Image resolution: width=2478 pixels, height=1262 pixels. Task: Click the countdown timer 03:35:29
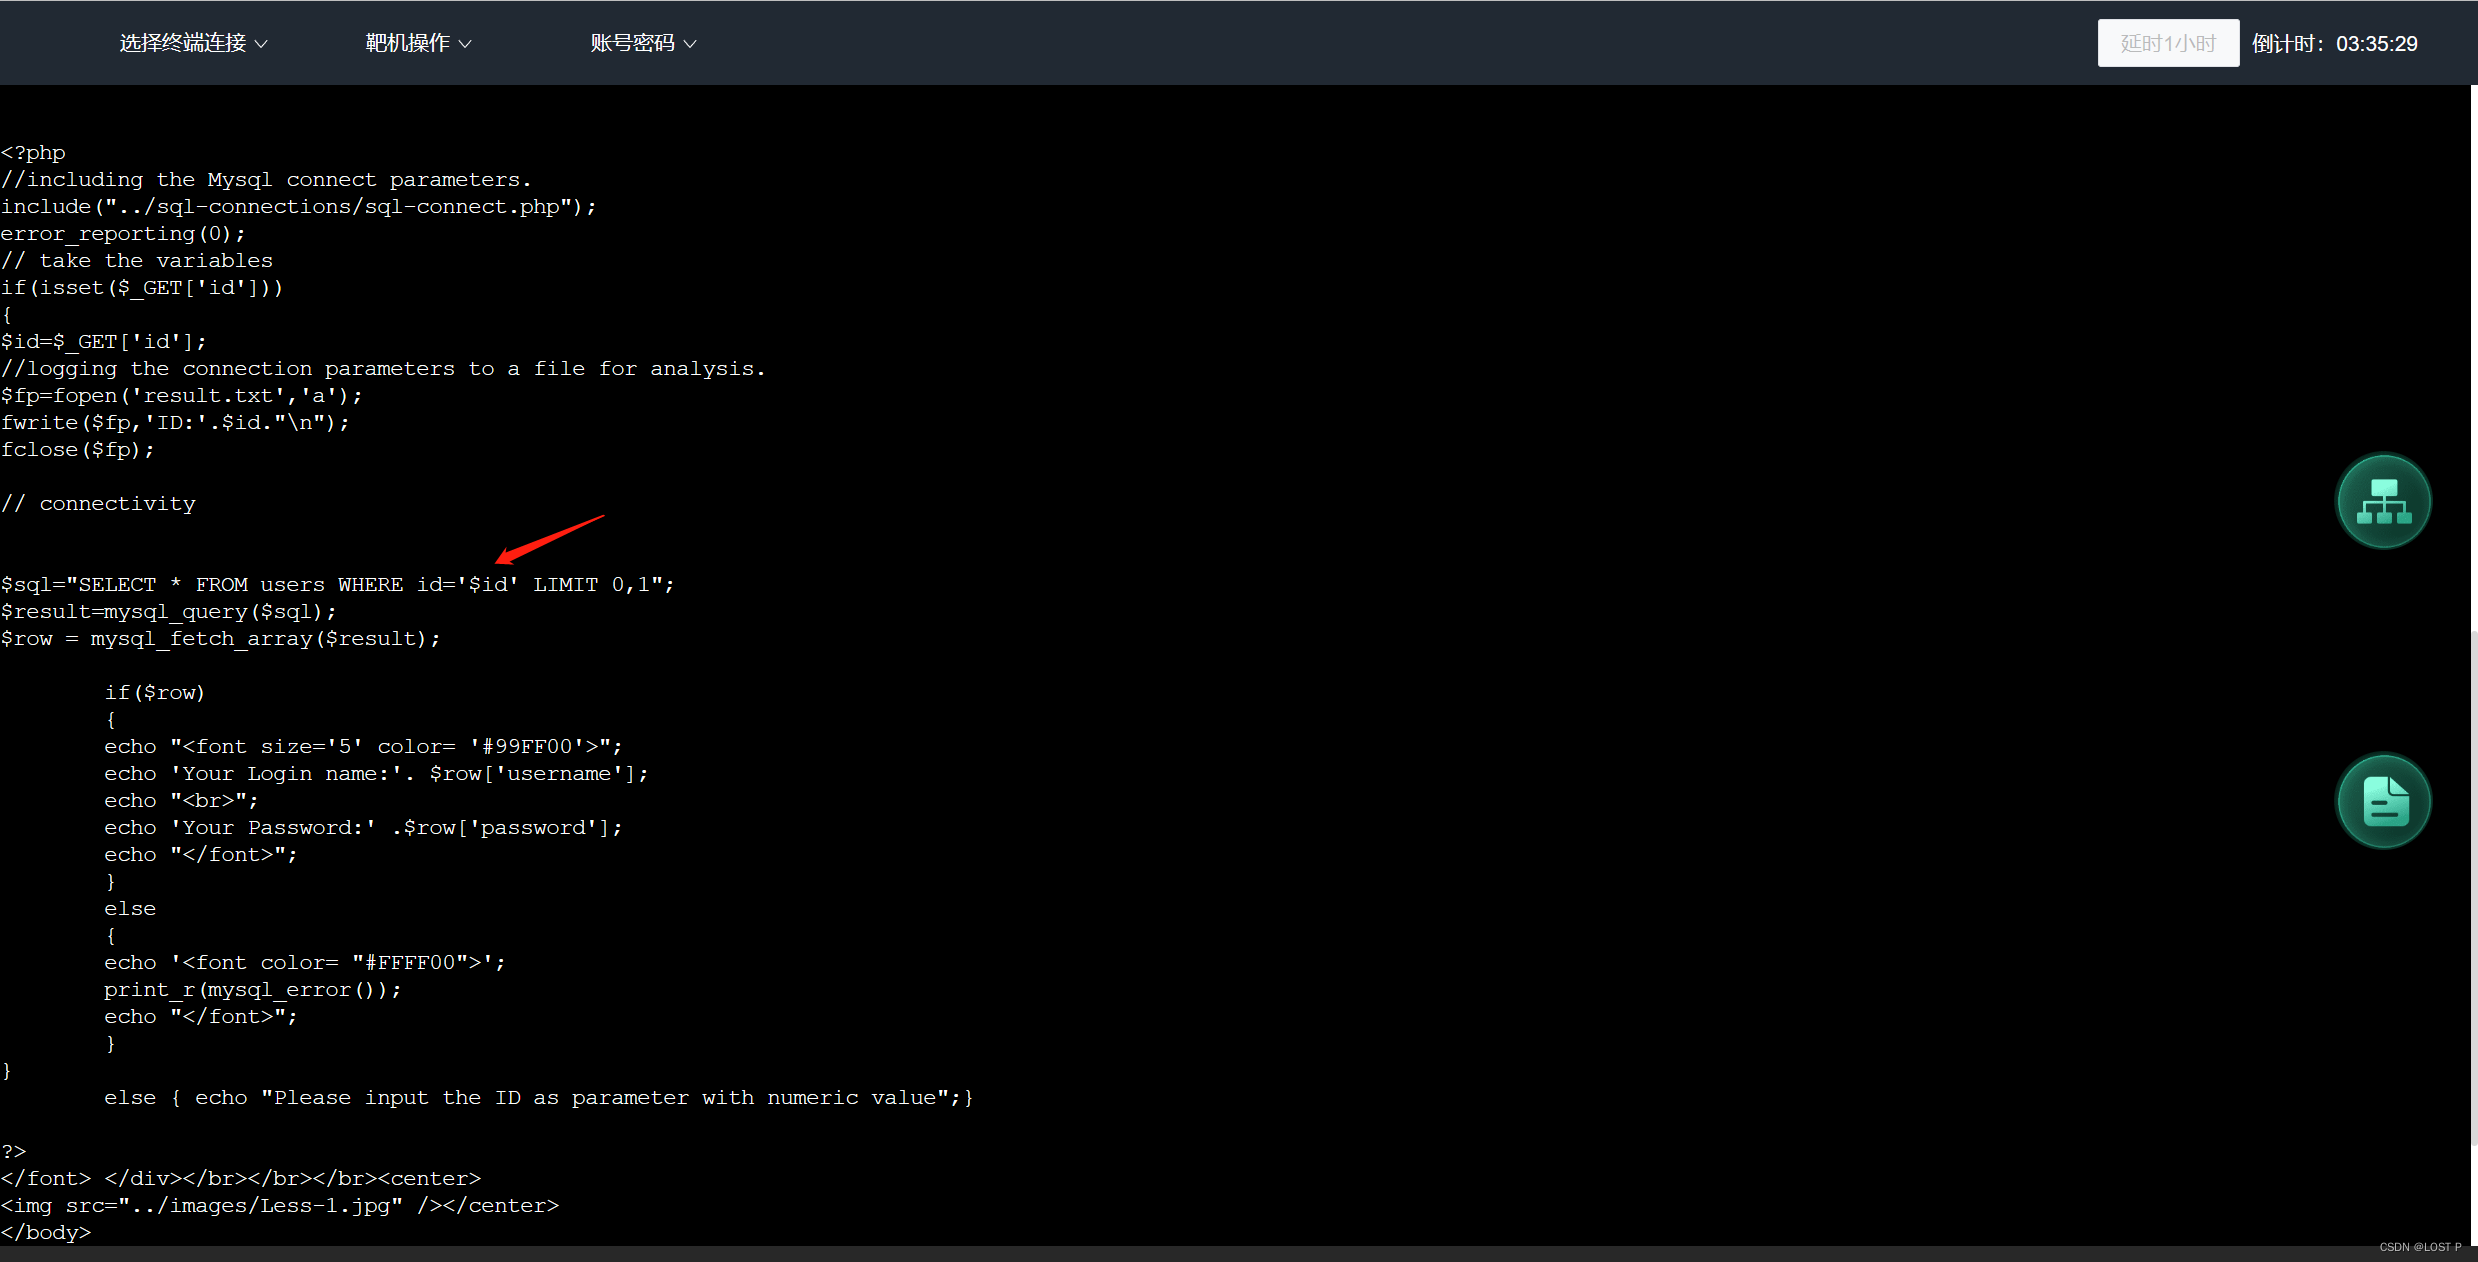pos(2376,44)
